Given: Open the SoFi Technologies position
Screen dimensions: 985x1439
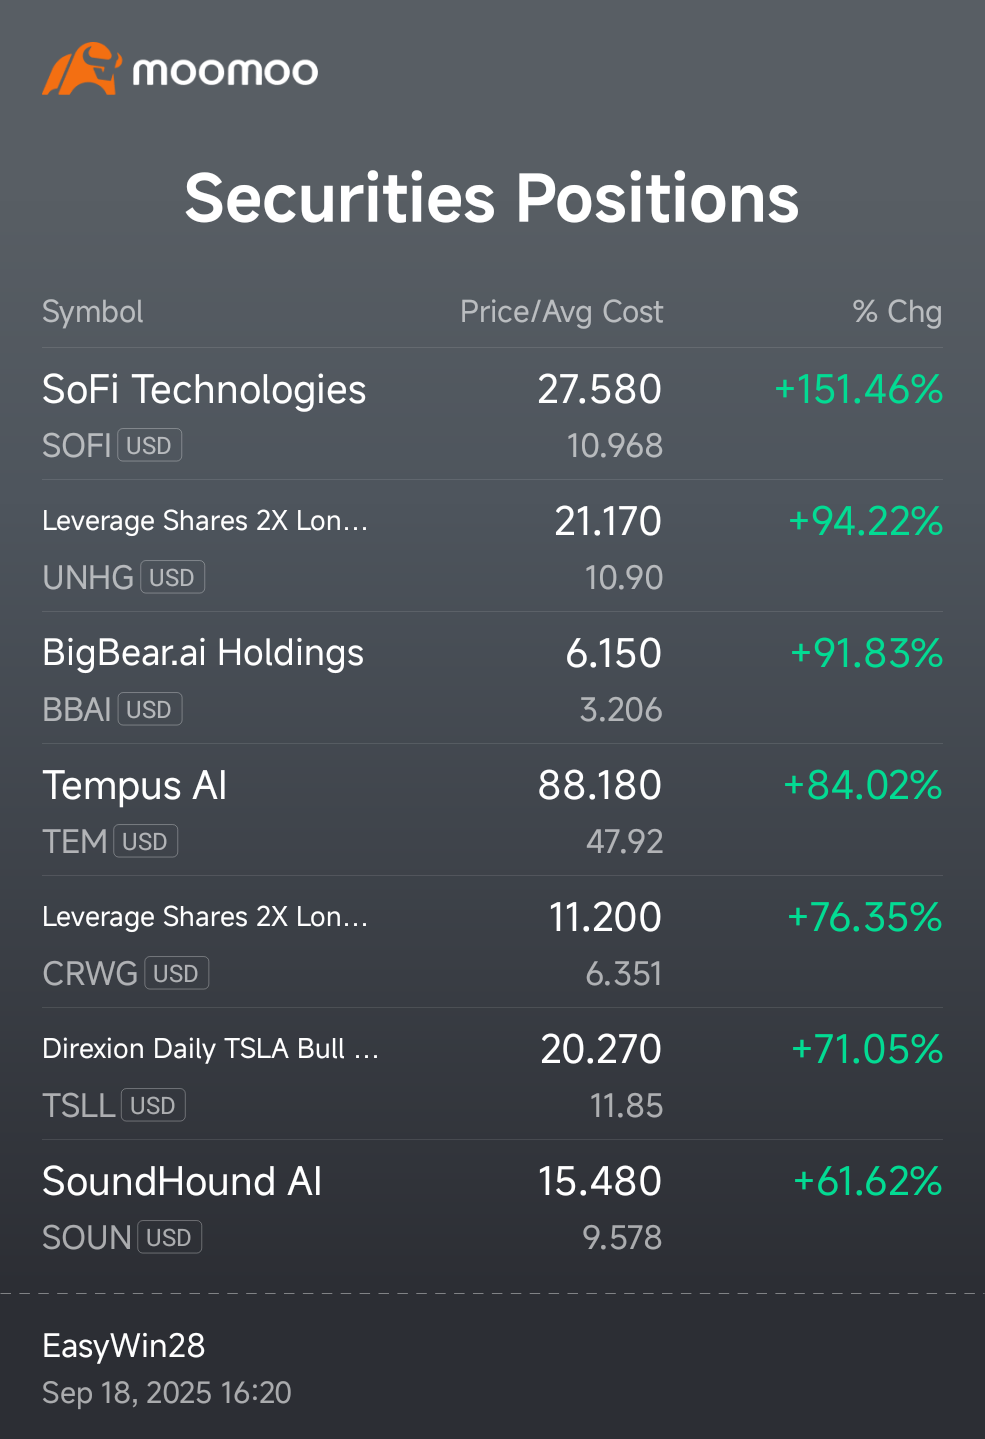Looking at the screenshot, I should pos(204,390).
